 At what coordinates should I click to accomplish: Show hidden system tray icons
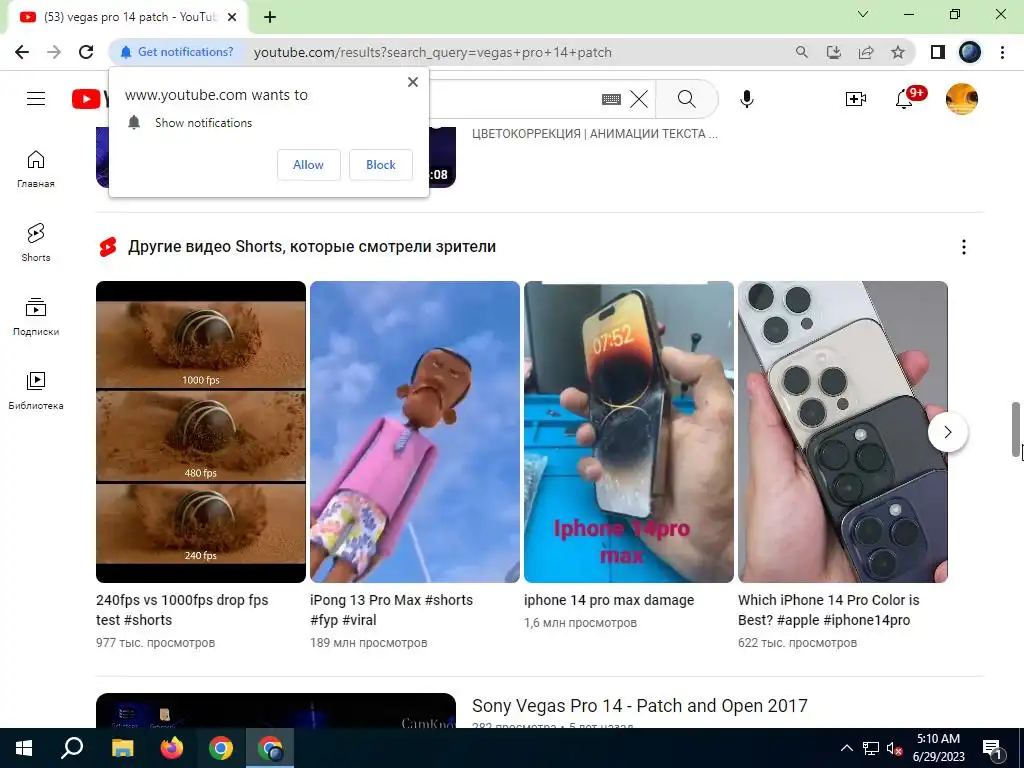(x=846, y=748)
